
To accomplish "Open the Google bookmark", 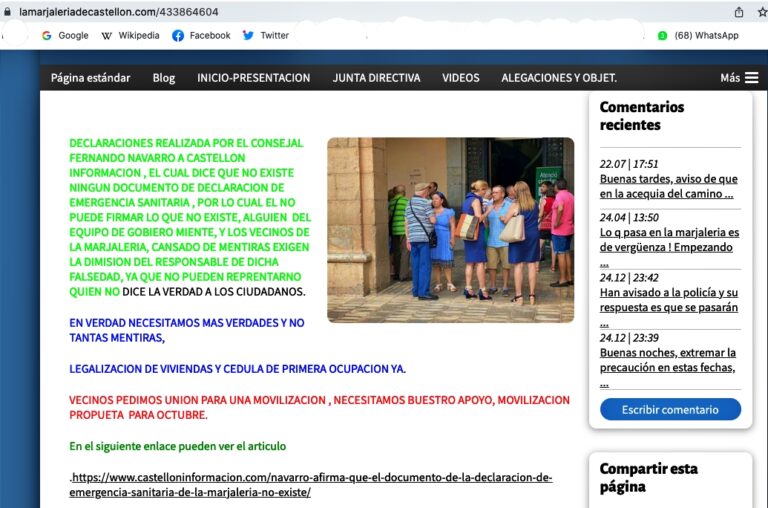I will (65, 35).
